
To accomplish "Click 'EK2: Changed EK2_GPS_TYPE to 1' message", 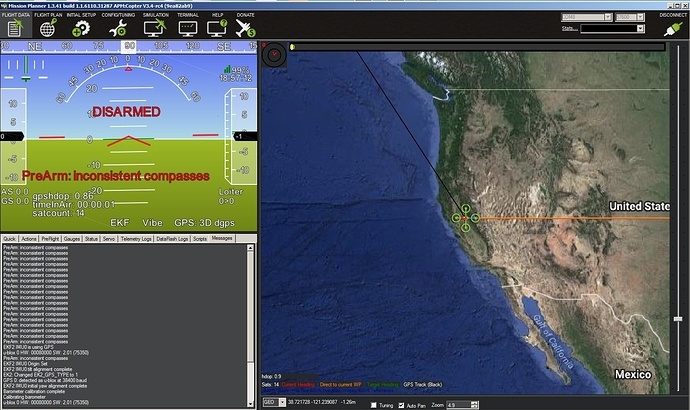I will coord(40,375).
